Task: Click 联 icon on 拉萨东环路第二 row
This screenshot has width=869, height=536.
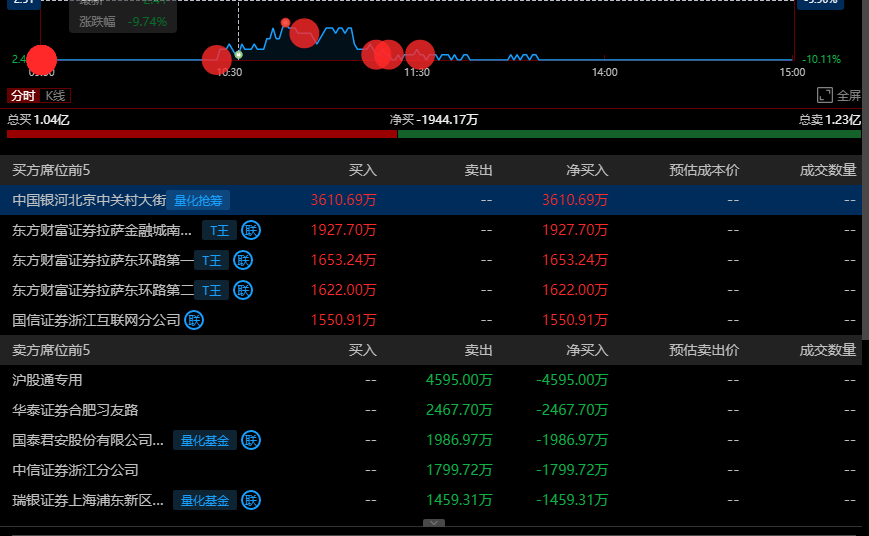Action: click(x=243, y=290)
